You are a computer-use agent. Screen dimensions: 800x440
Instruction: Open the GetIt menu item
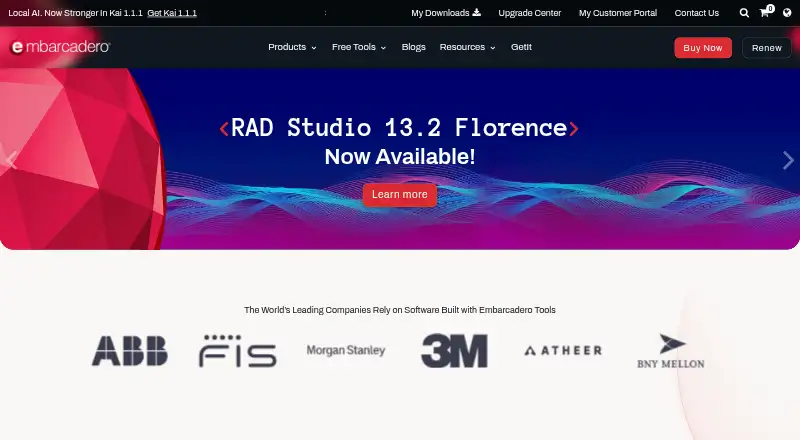[521, 47]
